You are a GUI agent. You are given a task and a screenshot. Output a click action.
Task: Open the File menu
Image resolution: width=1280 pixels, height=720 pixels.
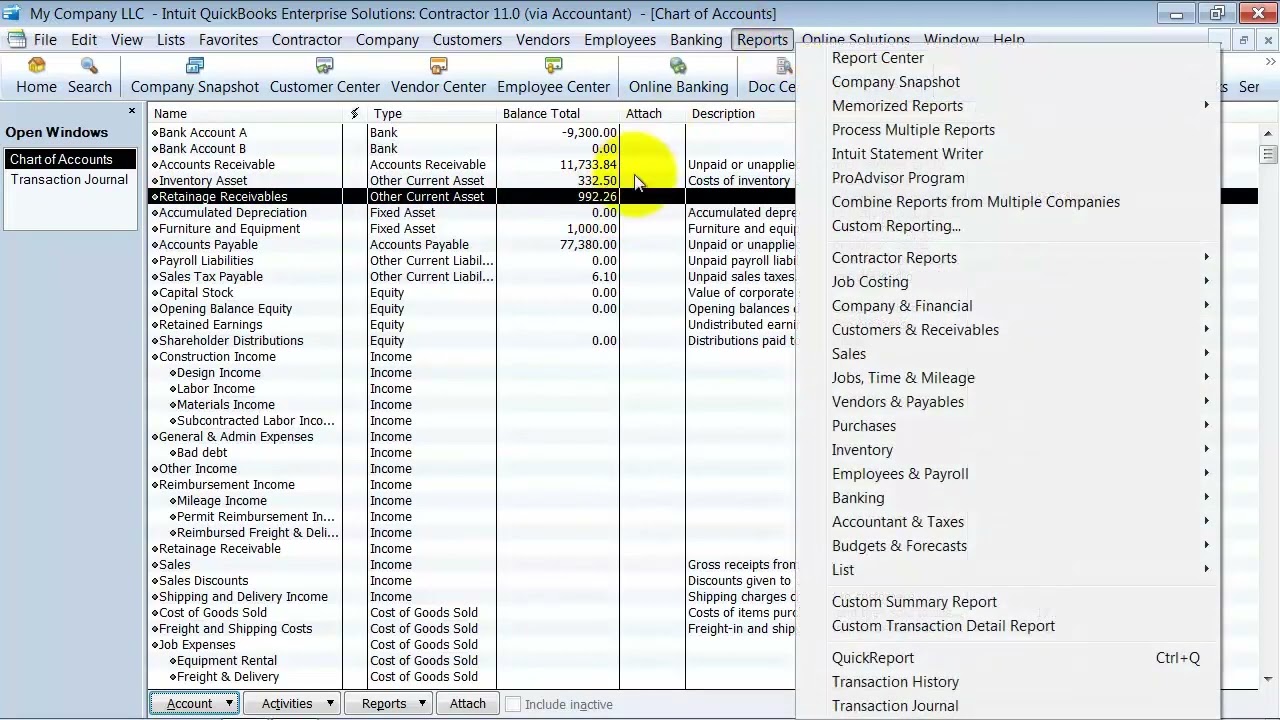(x=45, y=40)
